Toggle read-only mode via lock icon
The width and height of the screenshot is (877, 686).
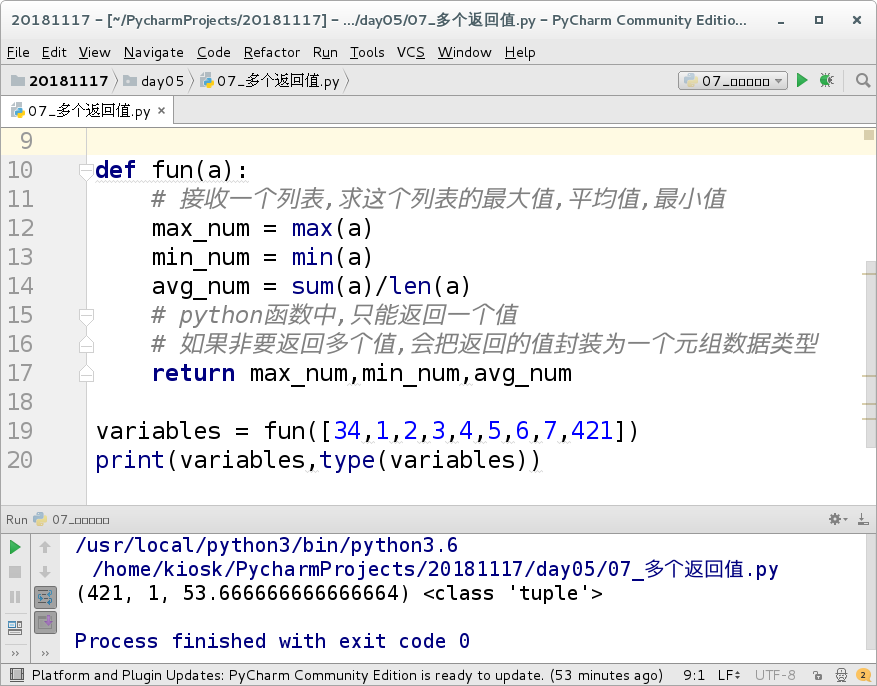click(x=816, y=674)
